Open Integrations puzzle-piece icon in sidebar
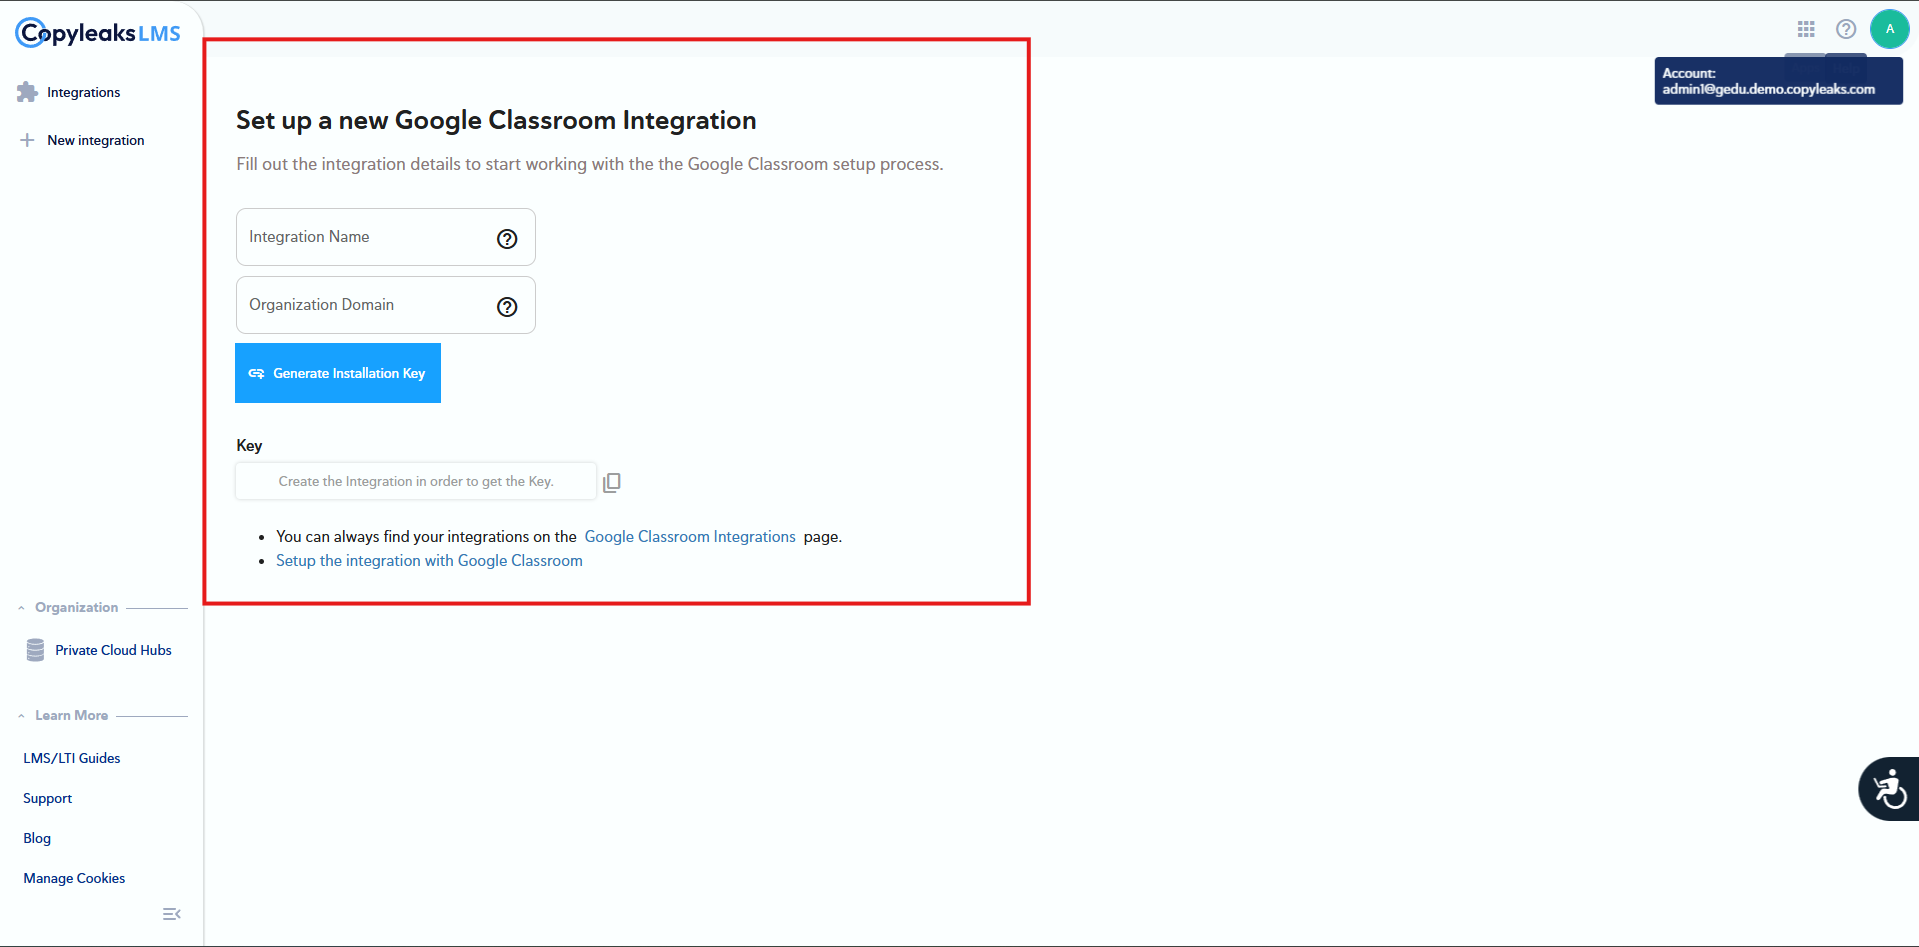Image resolution: width=1919 pixels, height=947 pixels. (x=27, y=92)
